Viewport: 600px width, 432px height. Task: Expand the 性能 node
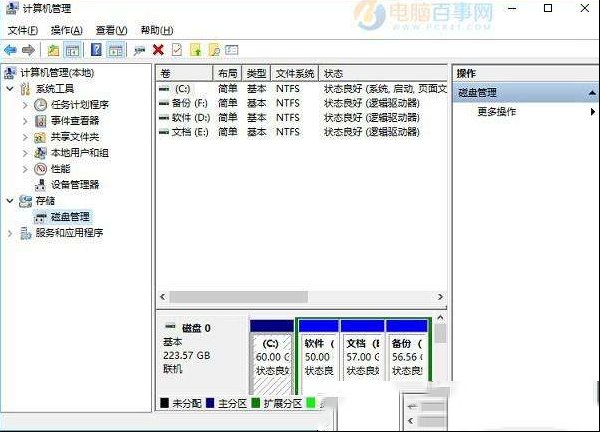point(25,169)
